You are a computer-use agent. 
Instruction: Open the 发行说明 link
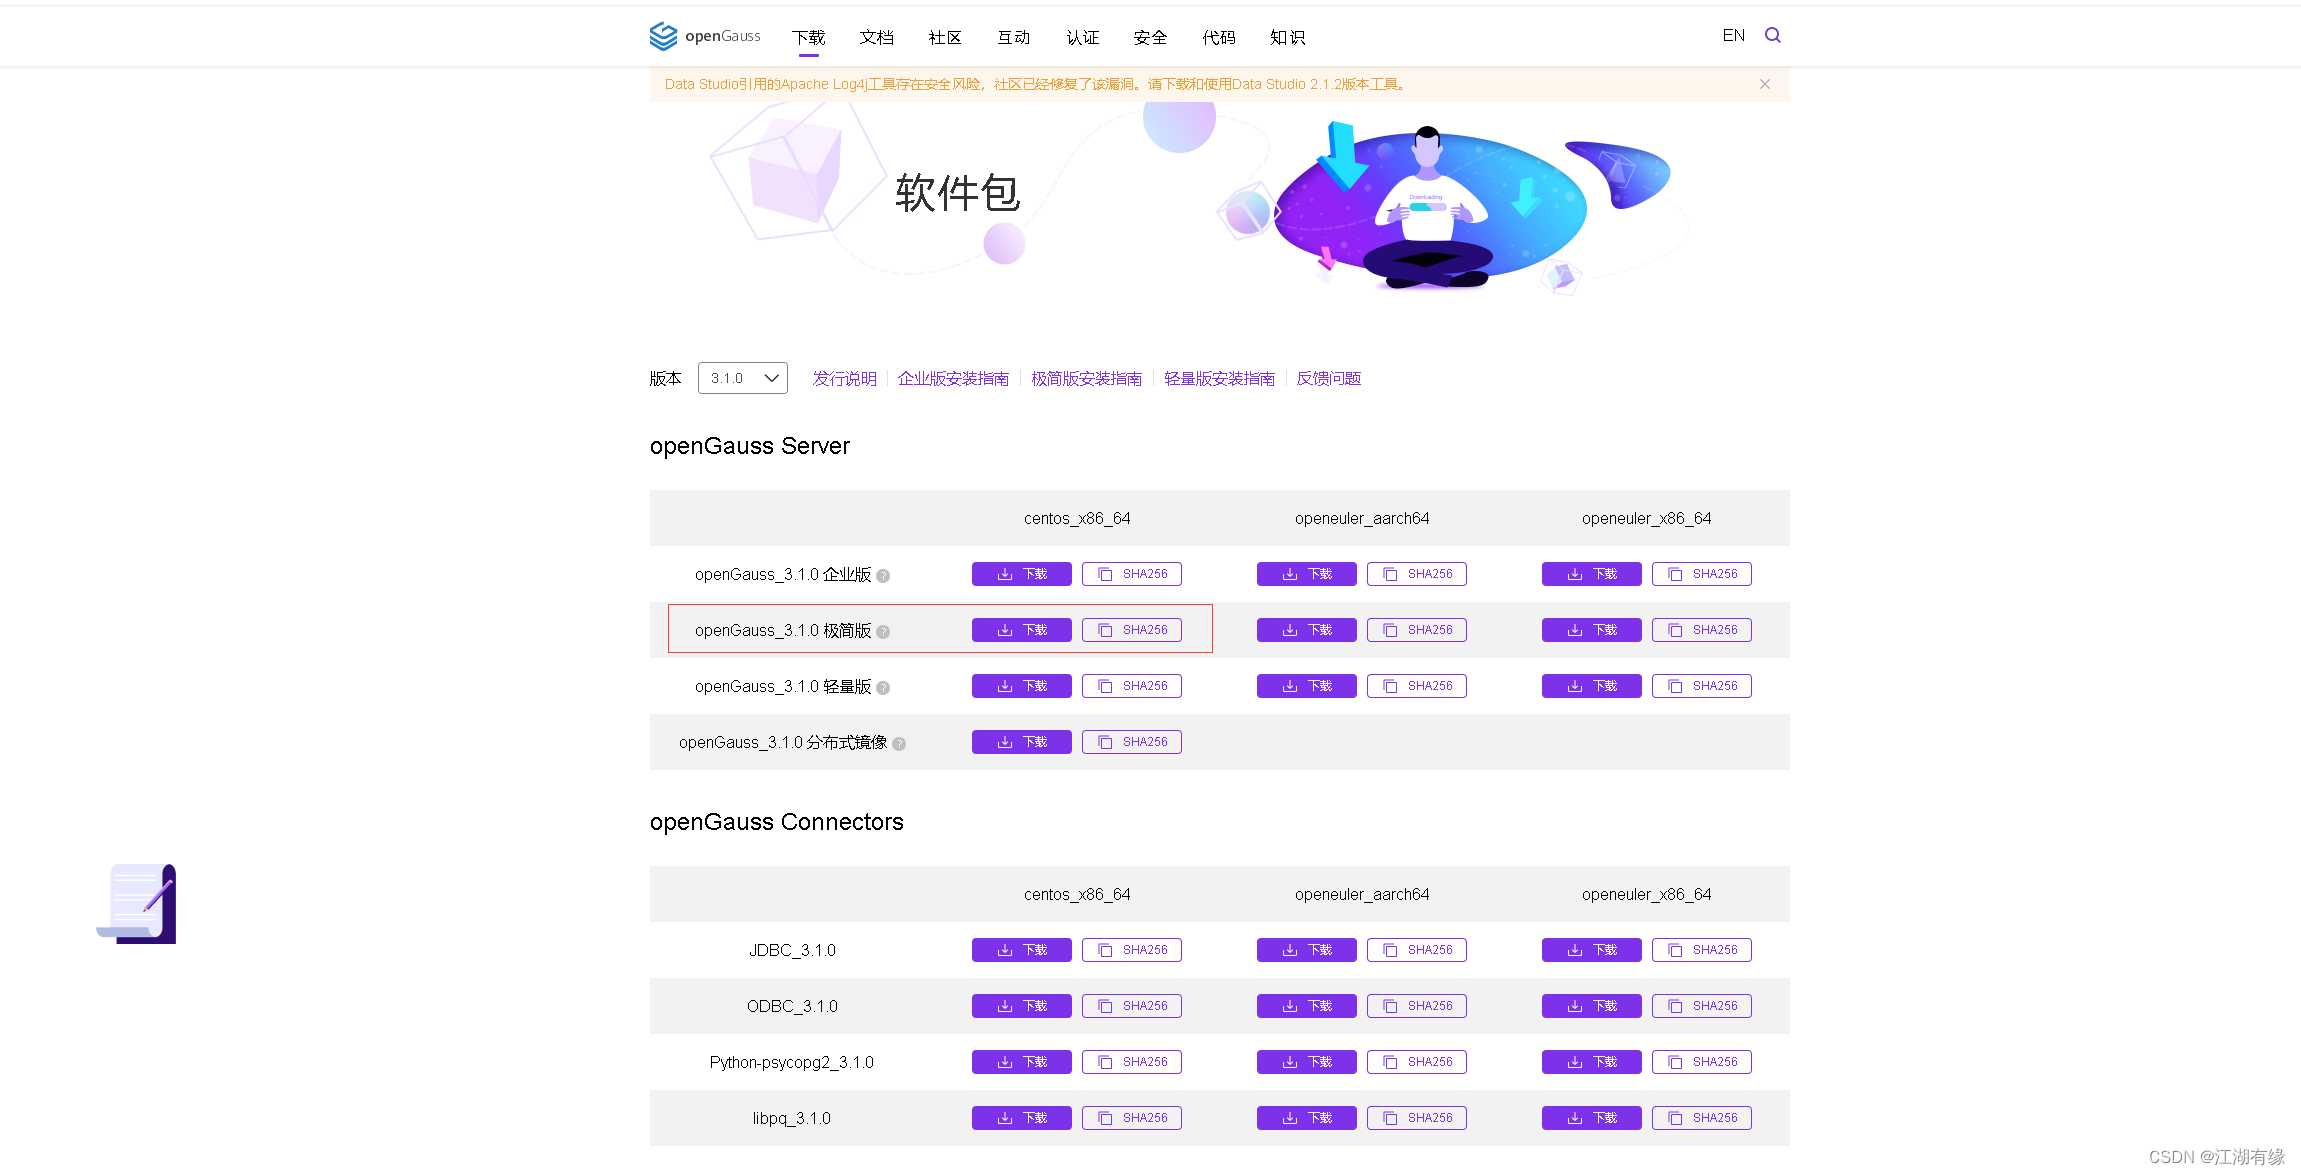click(x=844, y=378)
